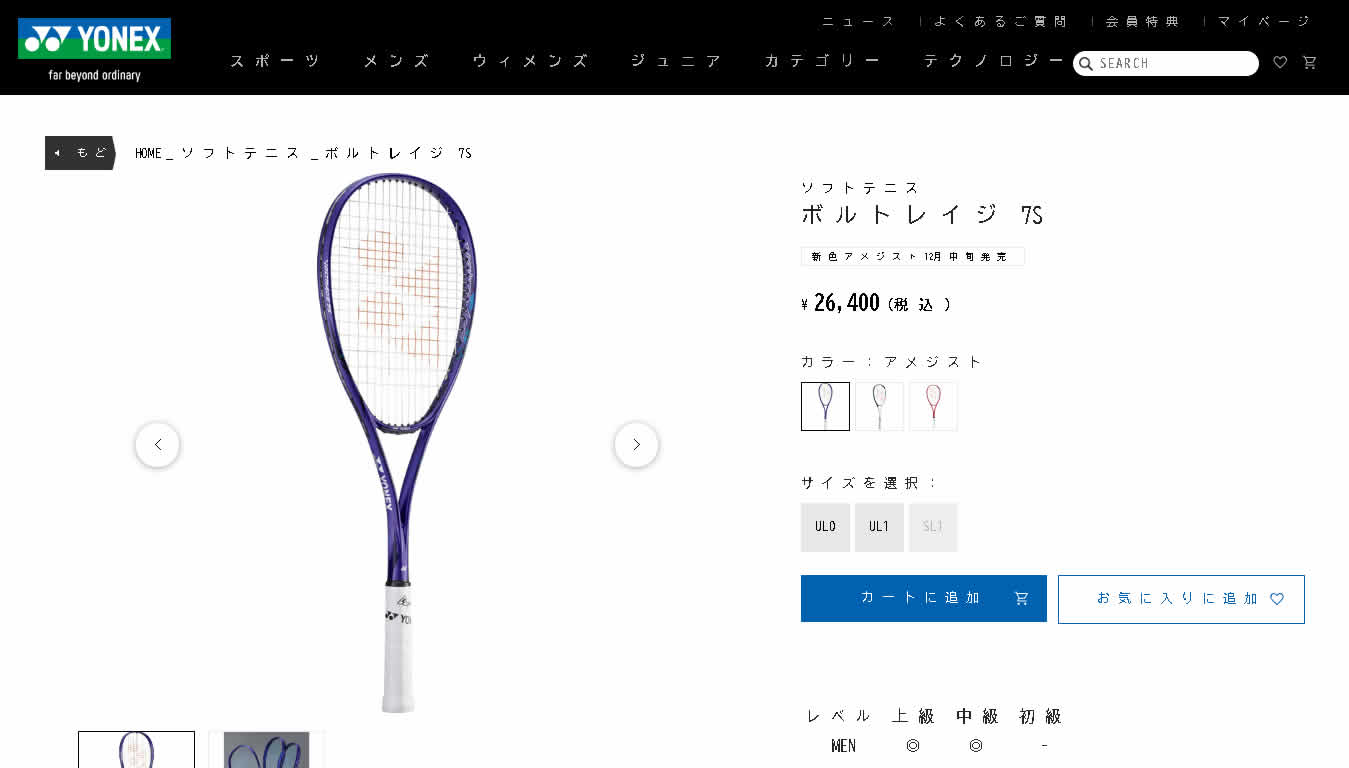
Task: Select the UL1 size option
Action: [x=879, y=527]
